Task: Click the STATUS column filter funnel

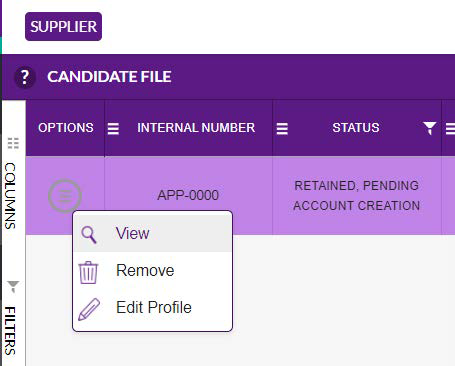Action: click(x=429, y=128)
